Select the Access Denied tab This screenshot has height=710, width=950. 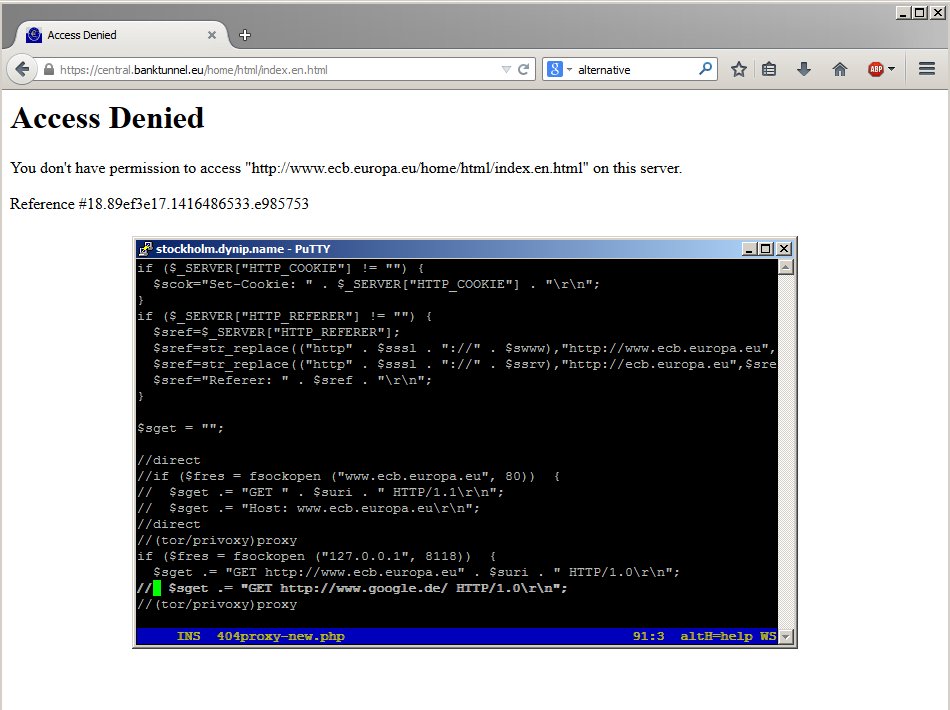tap(121, 35)
